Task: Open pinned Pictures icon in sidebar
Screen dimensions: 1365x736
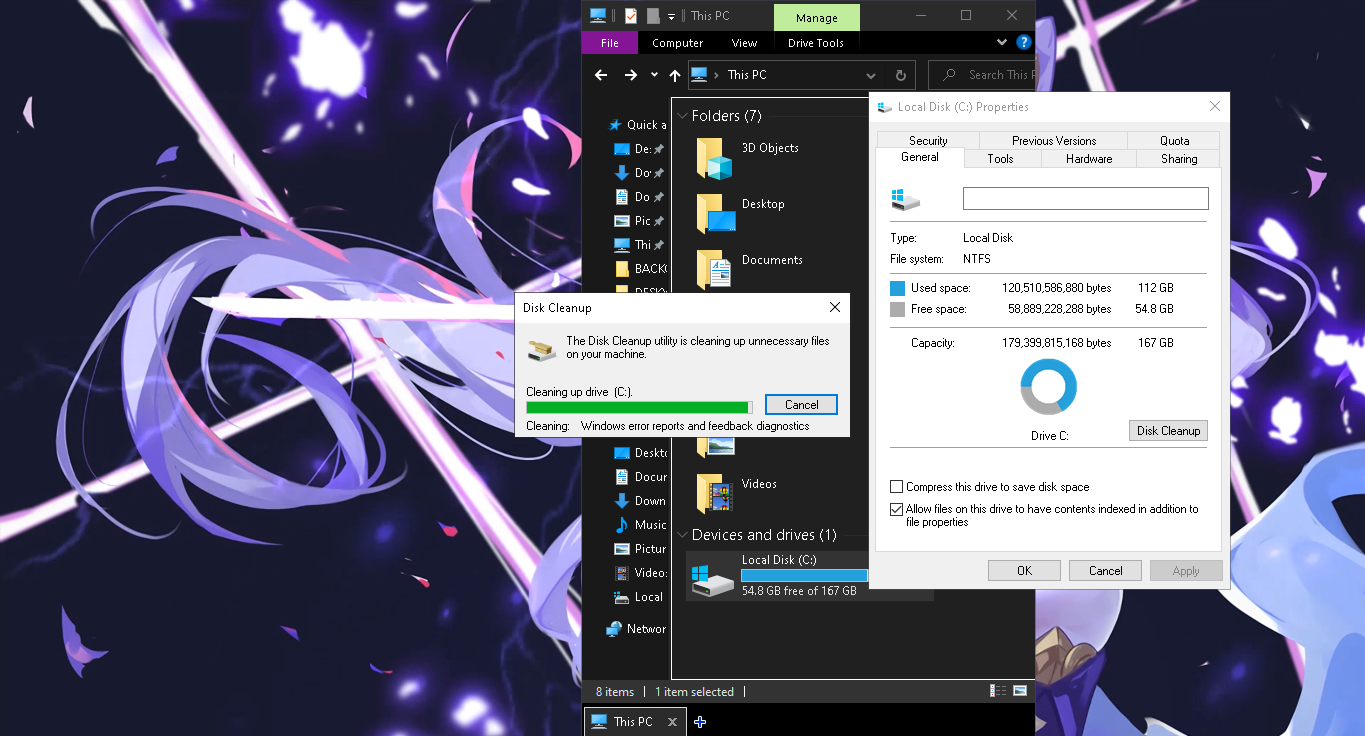Action: coord(621,221)
